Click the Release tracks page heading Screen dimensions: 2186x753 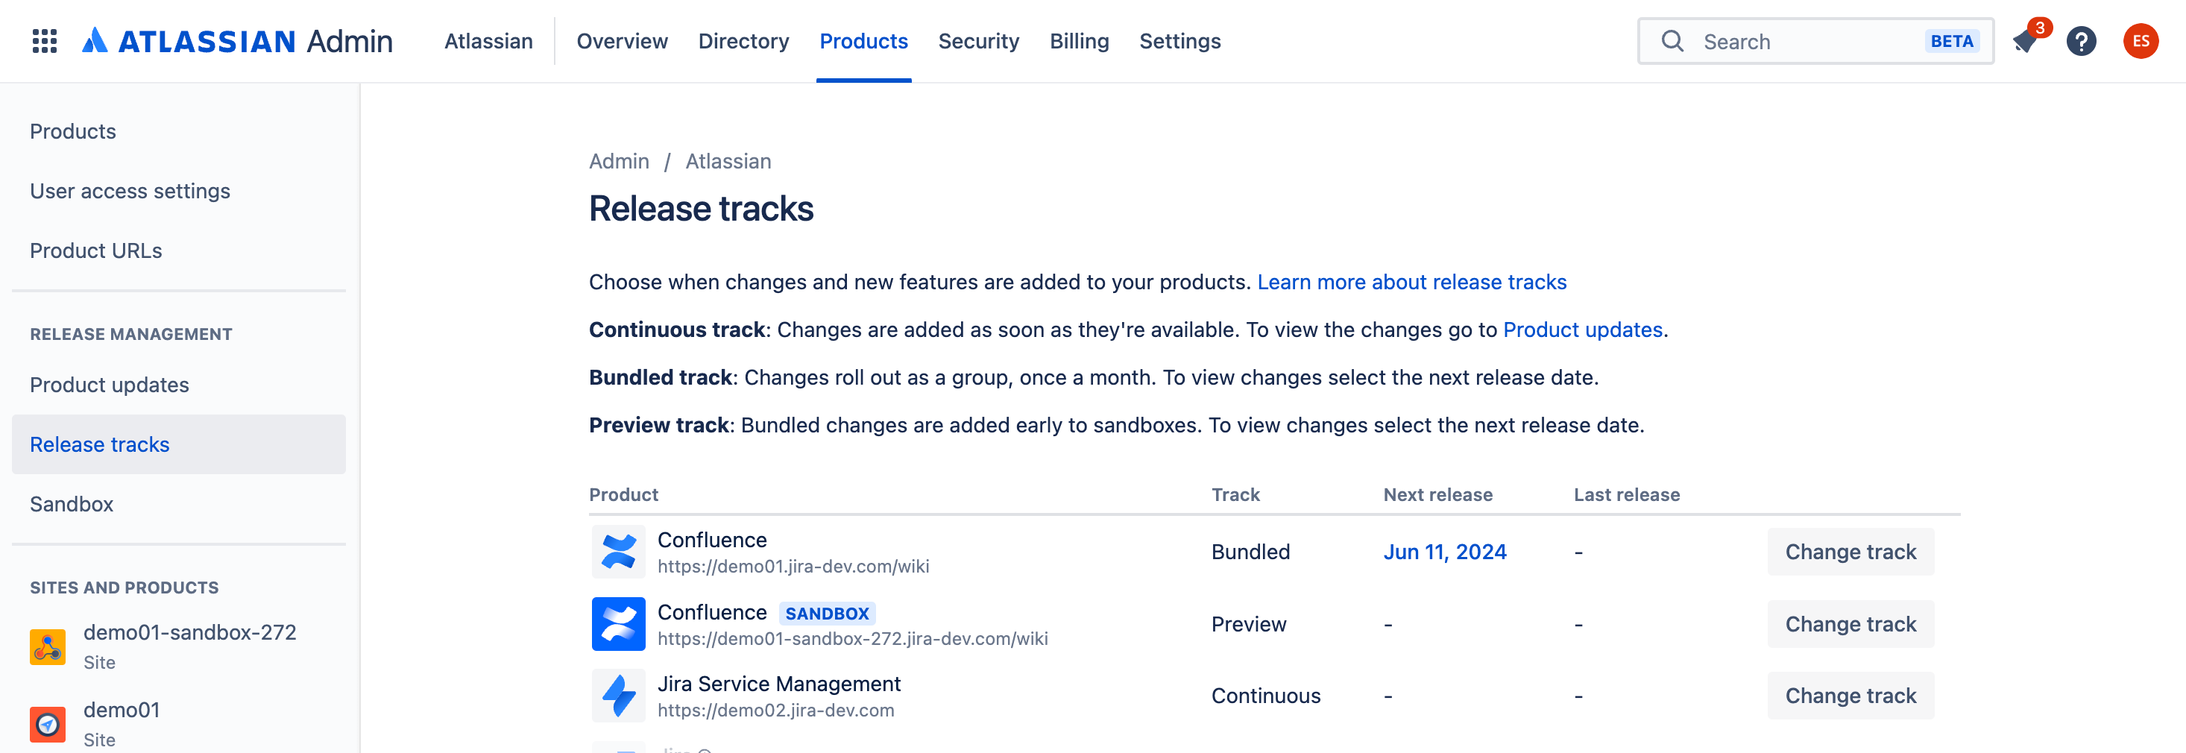click(701, 209)
